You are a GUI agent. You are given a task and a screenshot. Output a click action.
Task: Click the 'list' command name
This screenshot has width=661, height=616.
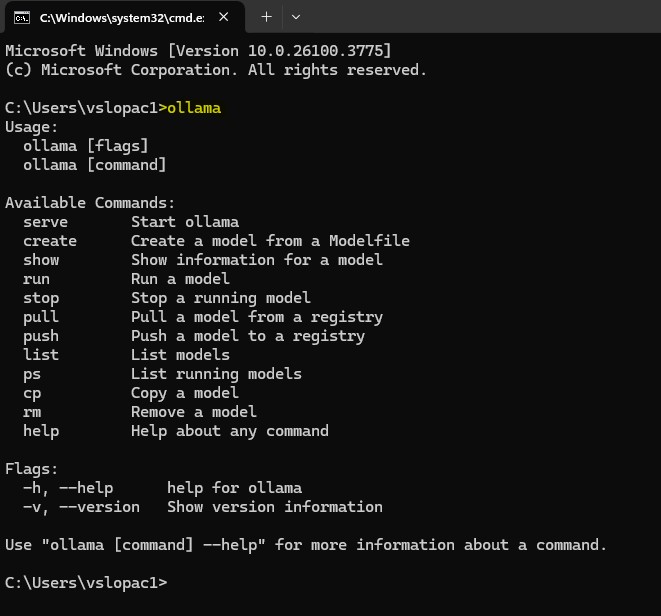[41, 355]
